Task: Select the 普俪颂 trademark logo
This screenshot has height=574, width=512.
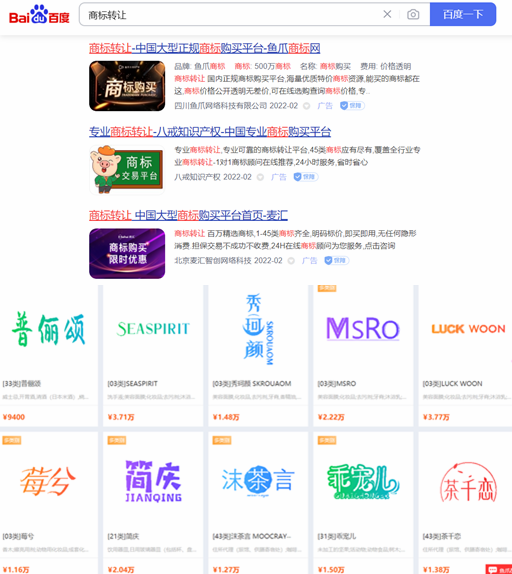Action: [49, 329]
